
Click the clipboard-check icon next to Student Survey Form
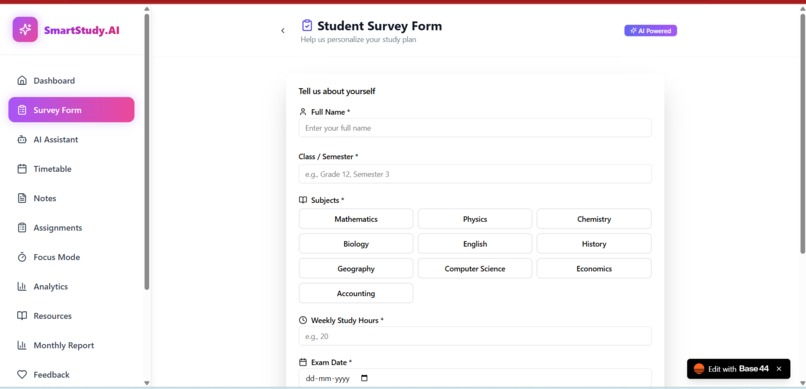point(307,25)
